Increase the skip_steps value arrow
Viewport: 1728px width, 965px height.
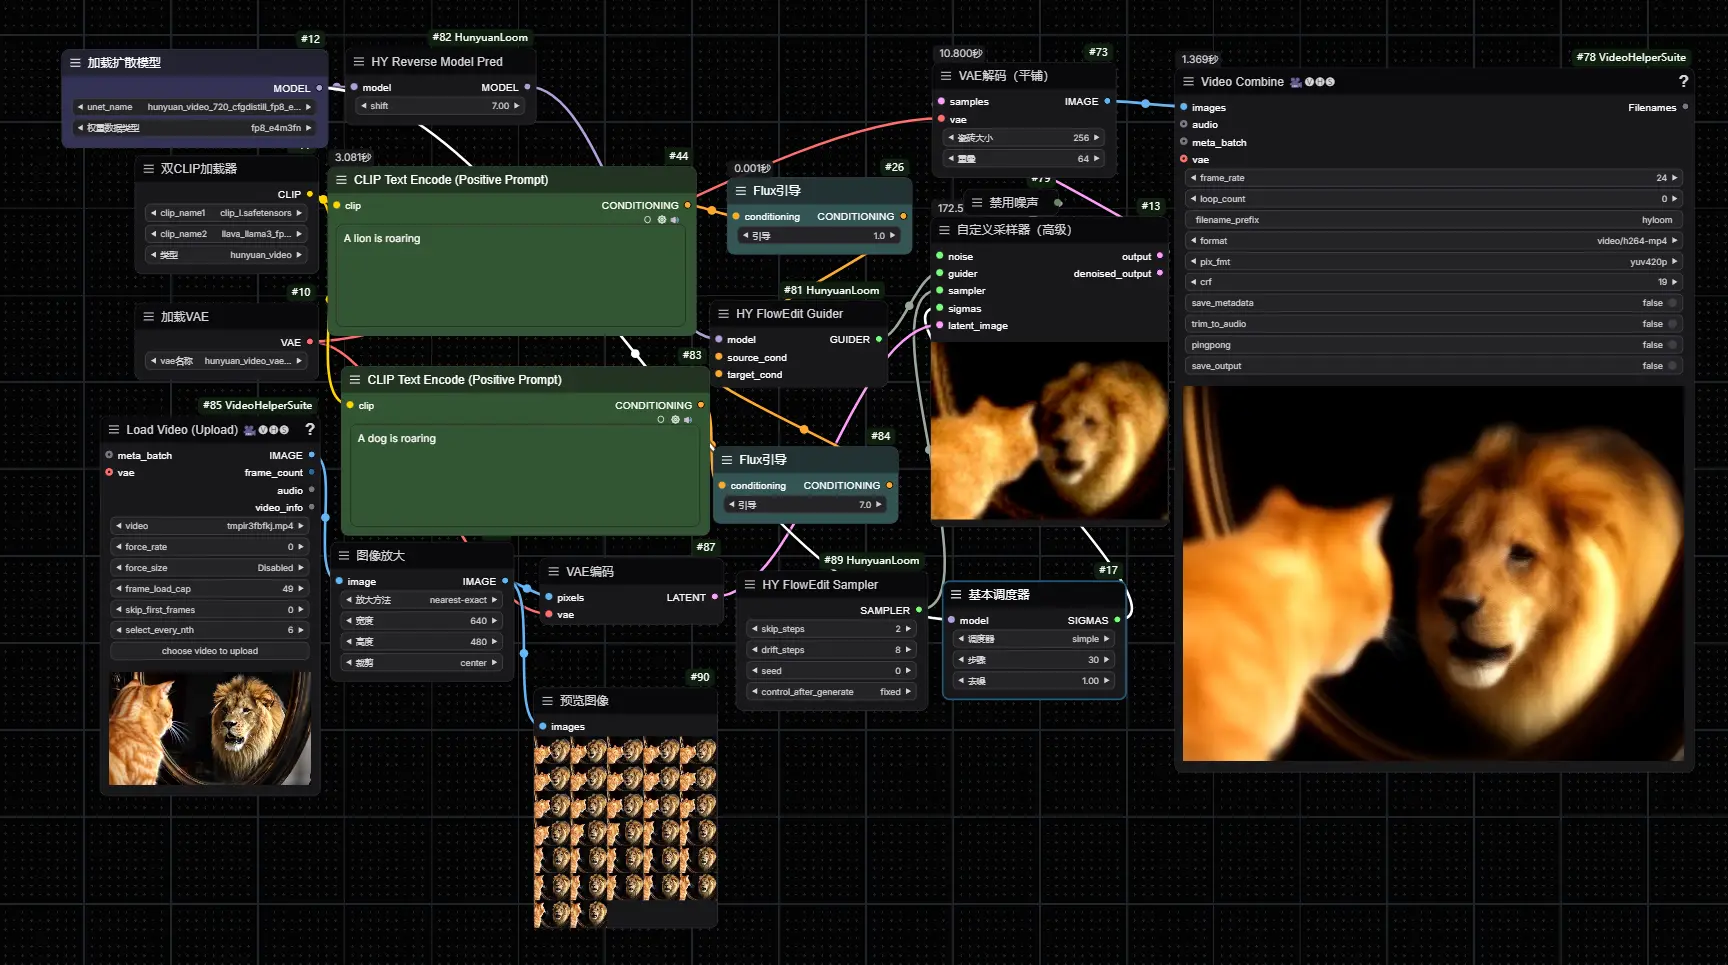coord(908,629)
